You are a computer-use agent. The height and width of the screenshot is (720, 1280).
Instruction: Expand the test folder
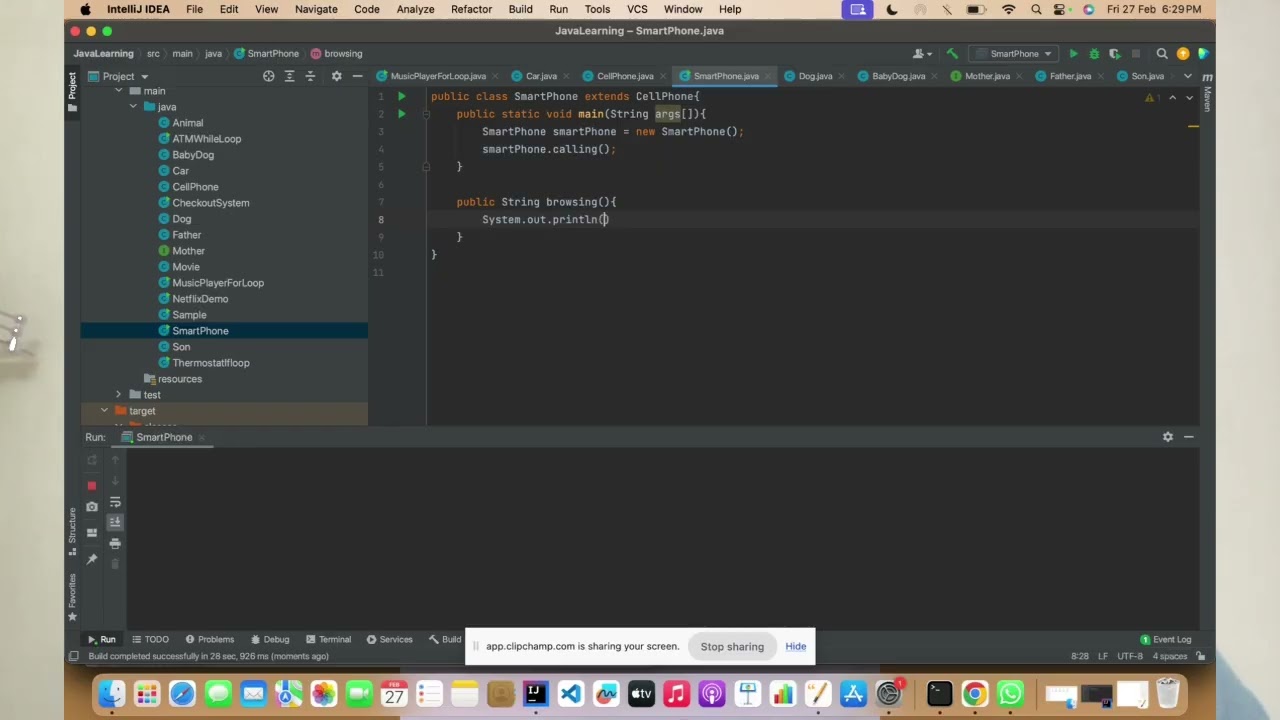[x=119, y=395]
